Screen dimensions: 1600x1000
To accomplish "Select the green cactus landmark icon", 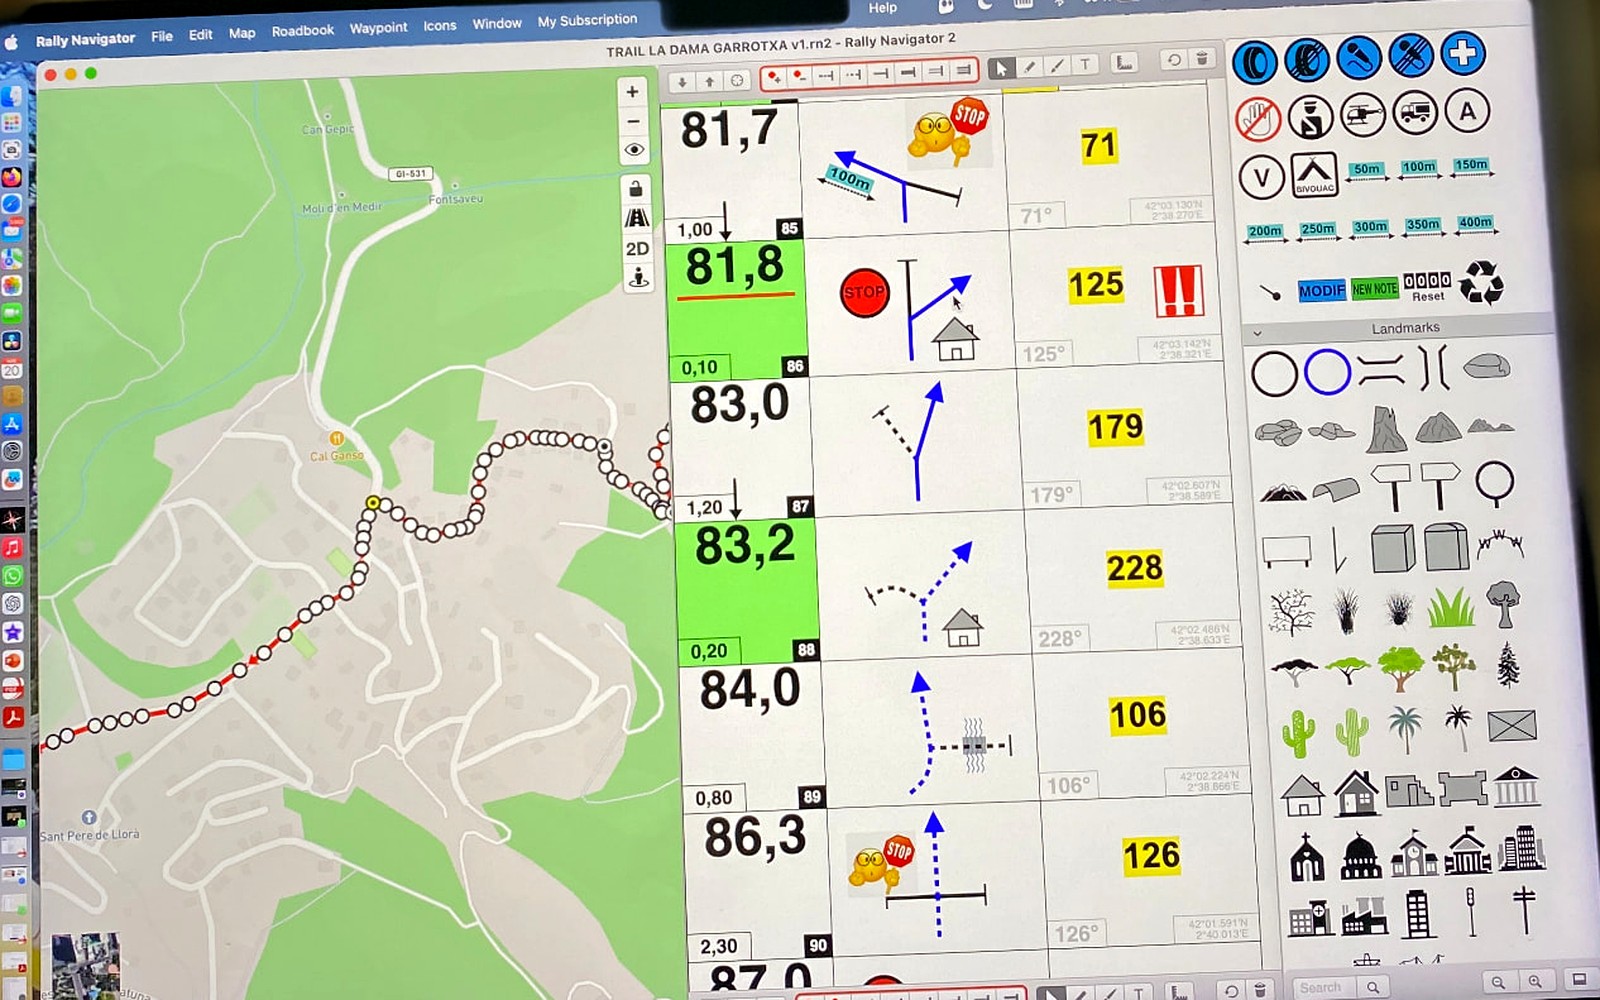I will coord(1298,733).
